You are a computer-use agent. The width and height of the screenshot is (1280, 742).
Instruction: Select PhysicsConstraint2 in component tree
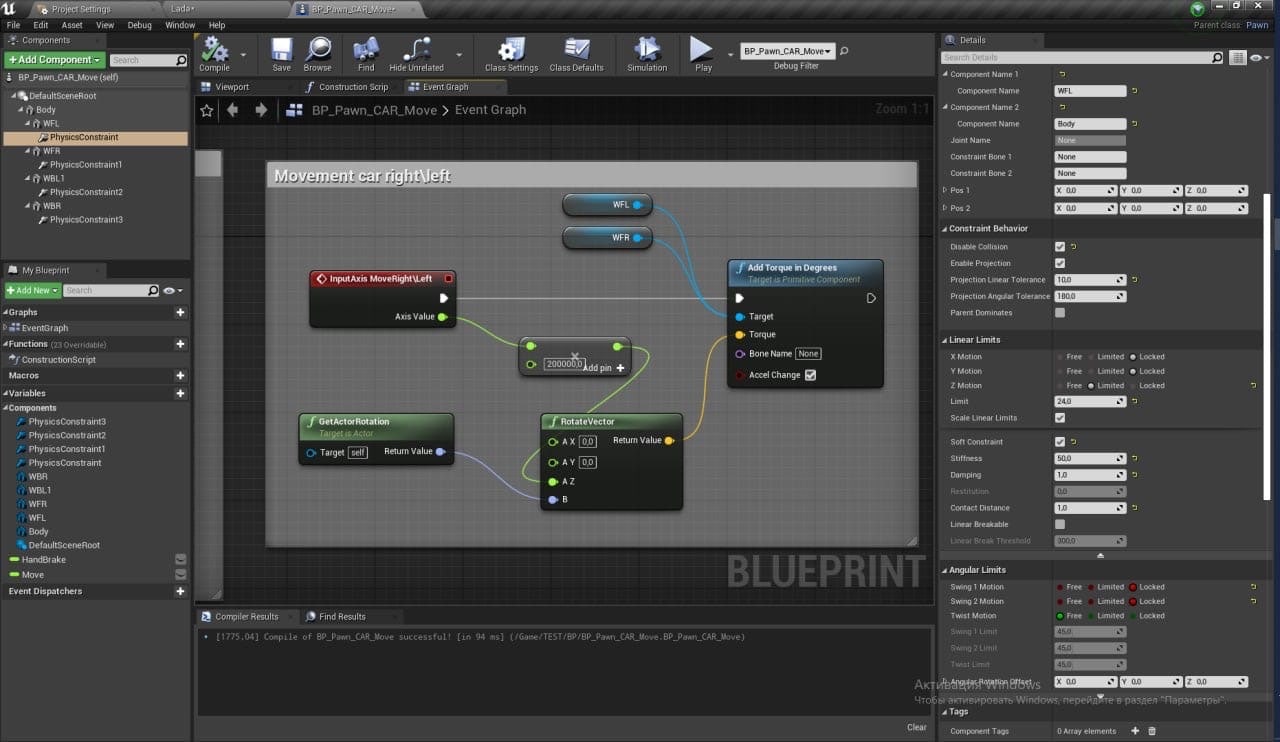(x=86, y=192)
